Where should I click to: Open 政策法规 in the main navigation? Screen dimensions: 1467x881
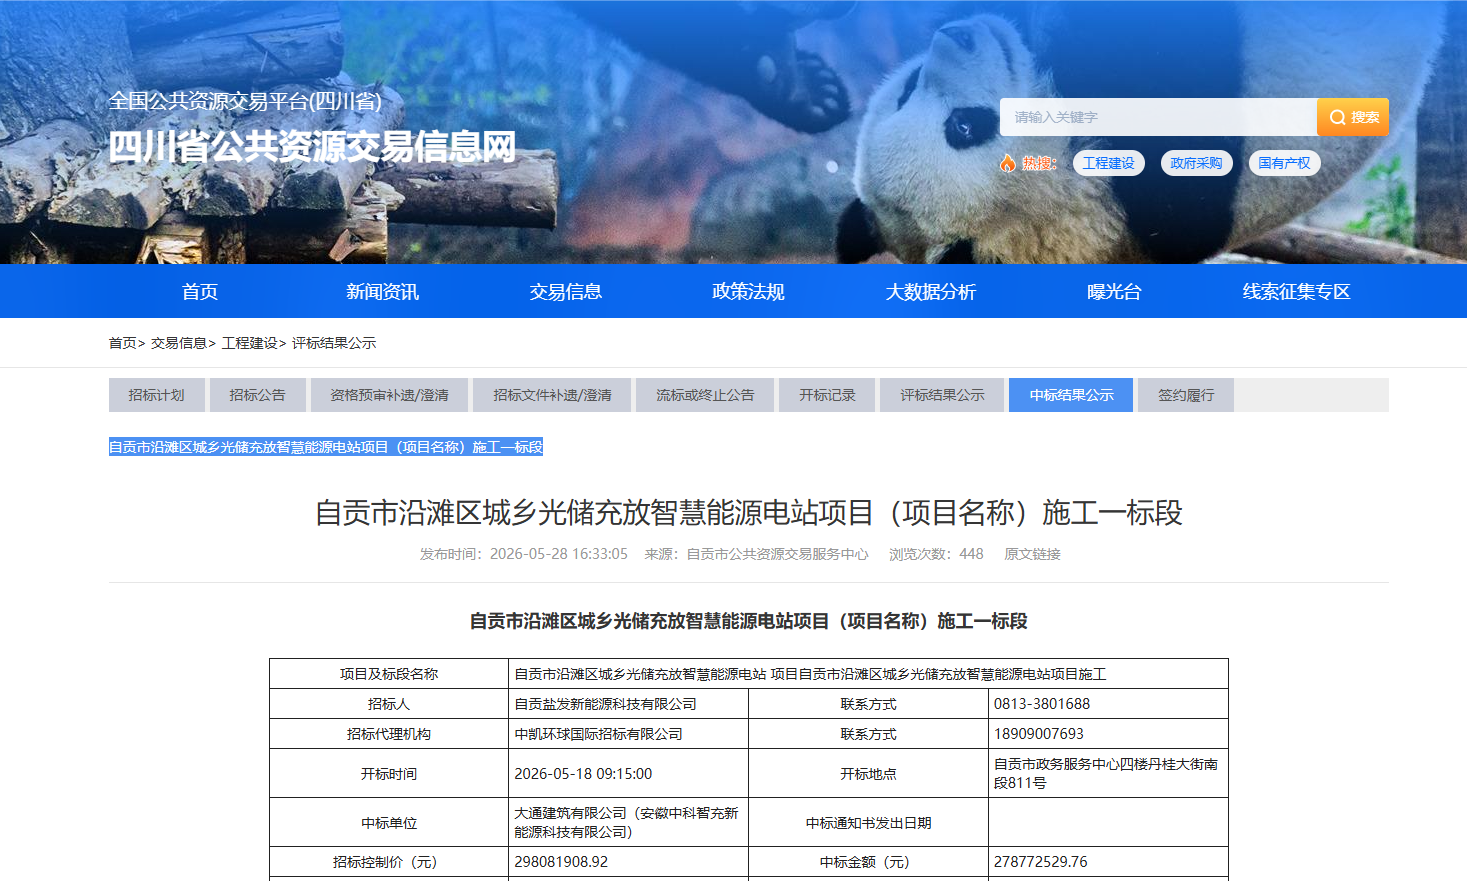(x=748, y=292)
